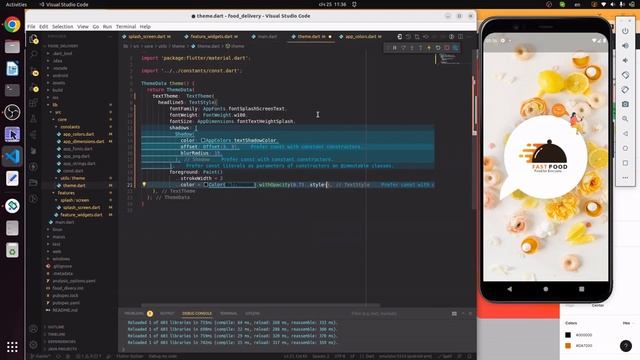
Task: Expand the OUTLINE section in sidebar
Action: point(56,327)
